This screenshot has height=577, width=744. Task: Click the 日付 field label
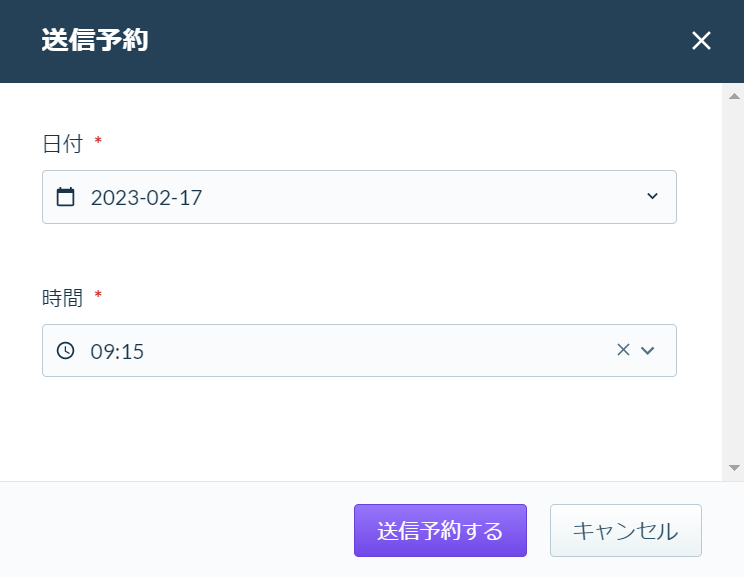click(63, 143)
